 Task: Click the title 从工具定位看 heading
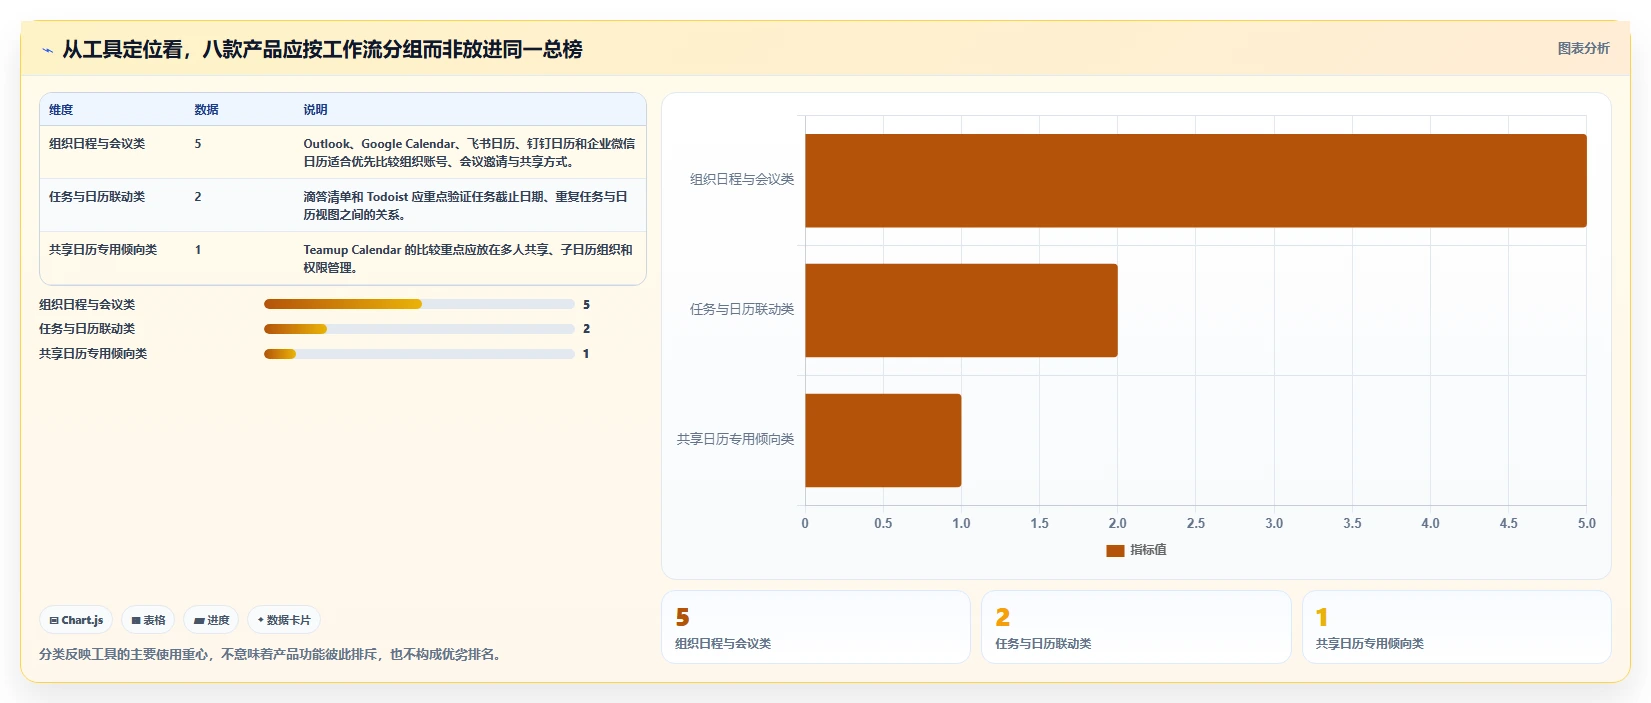click(x=322, y=50)
